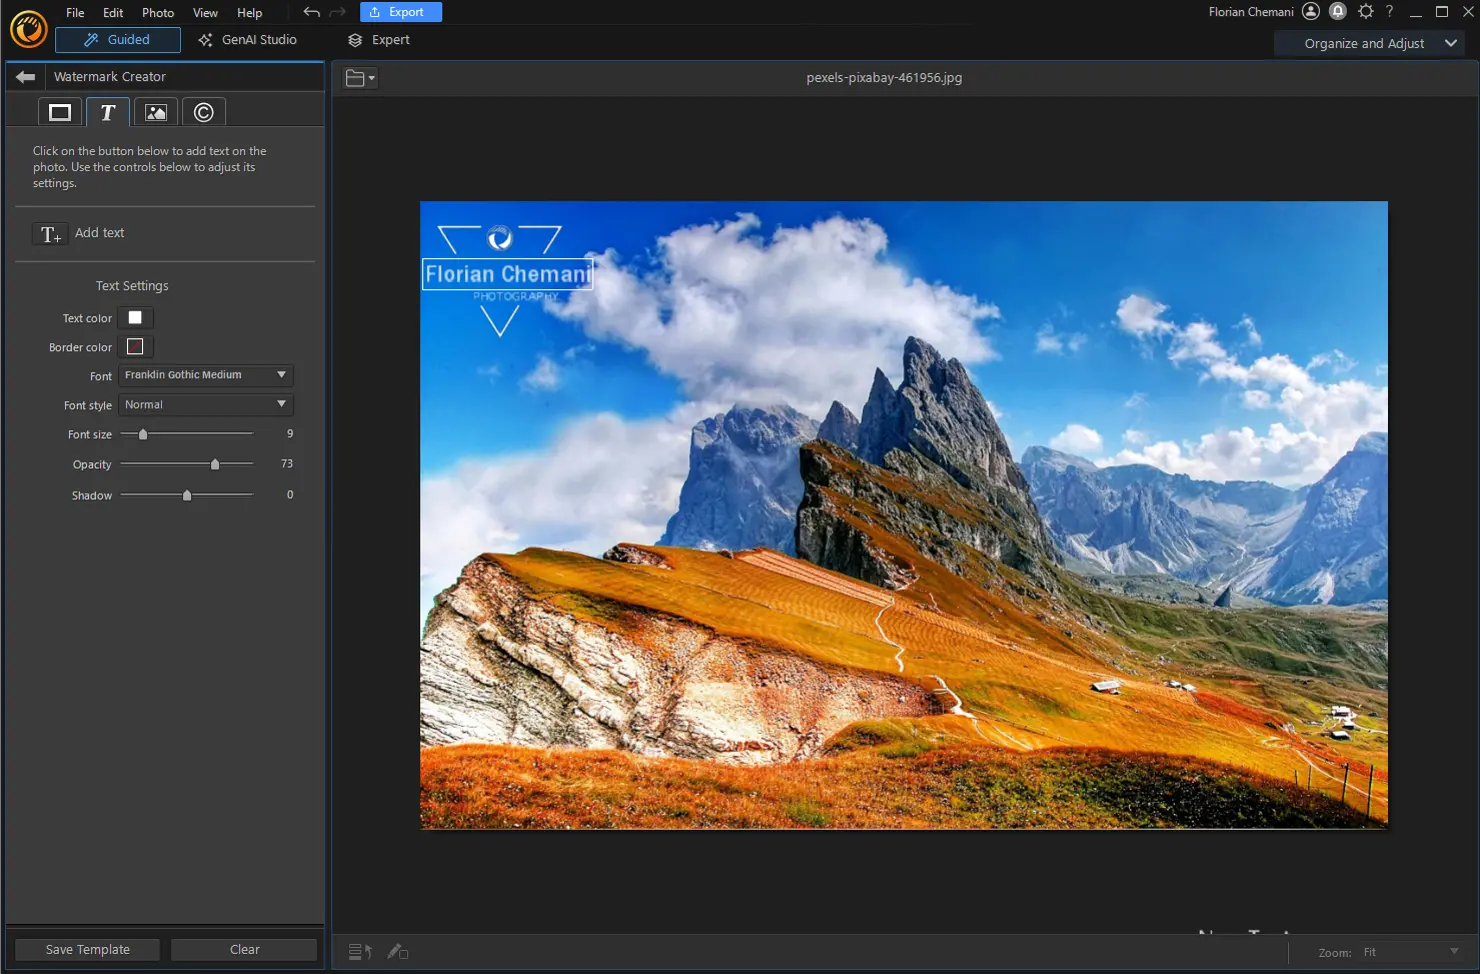The height and width of the screenshot is (974, 1480).
Task: Expand the Organize and Adjust dropdown
Action: pyautogui.click(x=1369, y=43)
